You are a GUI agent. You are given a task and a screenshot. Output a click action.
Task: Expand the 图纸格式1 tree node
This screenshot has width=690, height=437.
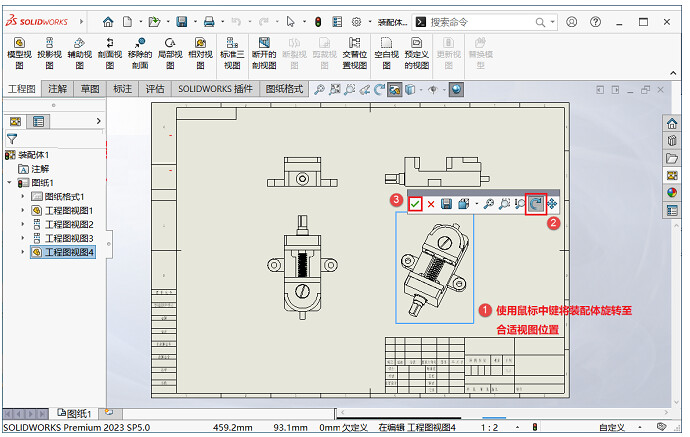(x=22, y=197)
